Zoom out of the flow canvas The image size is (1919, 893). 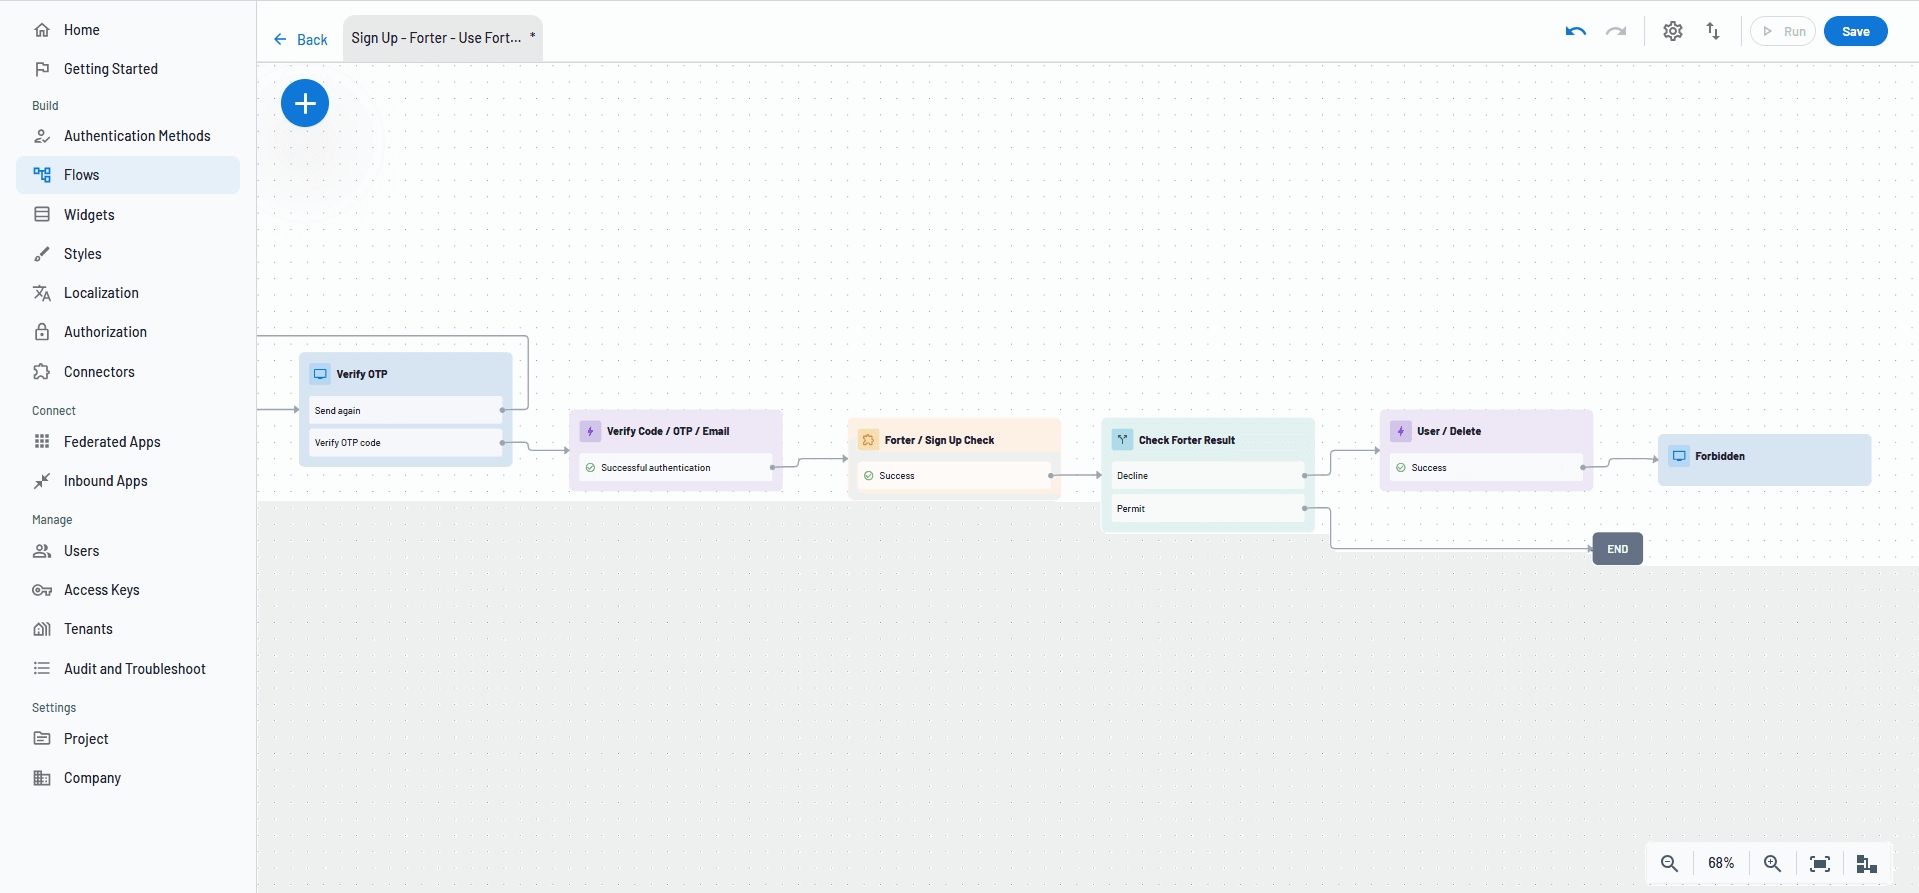(1669, 863)
